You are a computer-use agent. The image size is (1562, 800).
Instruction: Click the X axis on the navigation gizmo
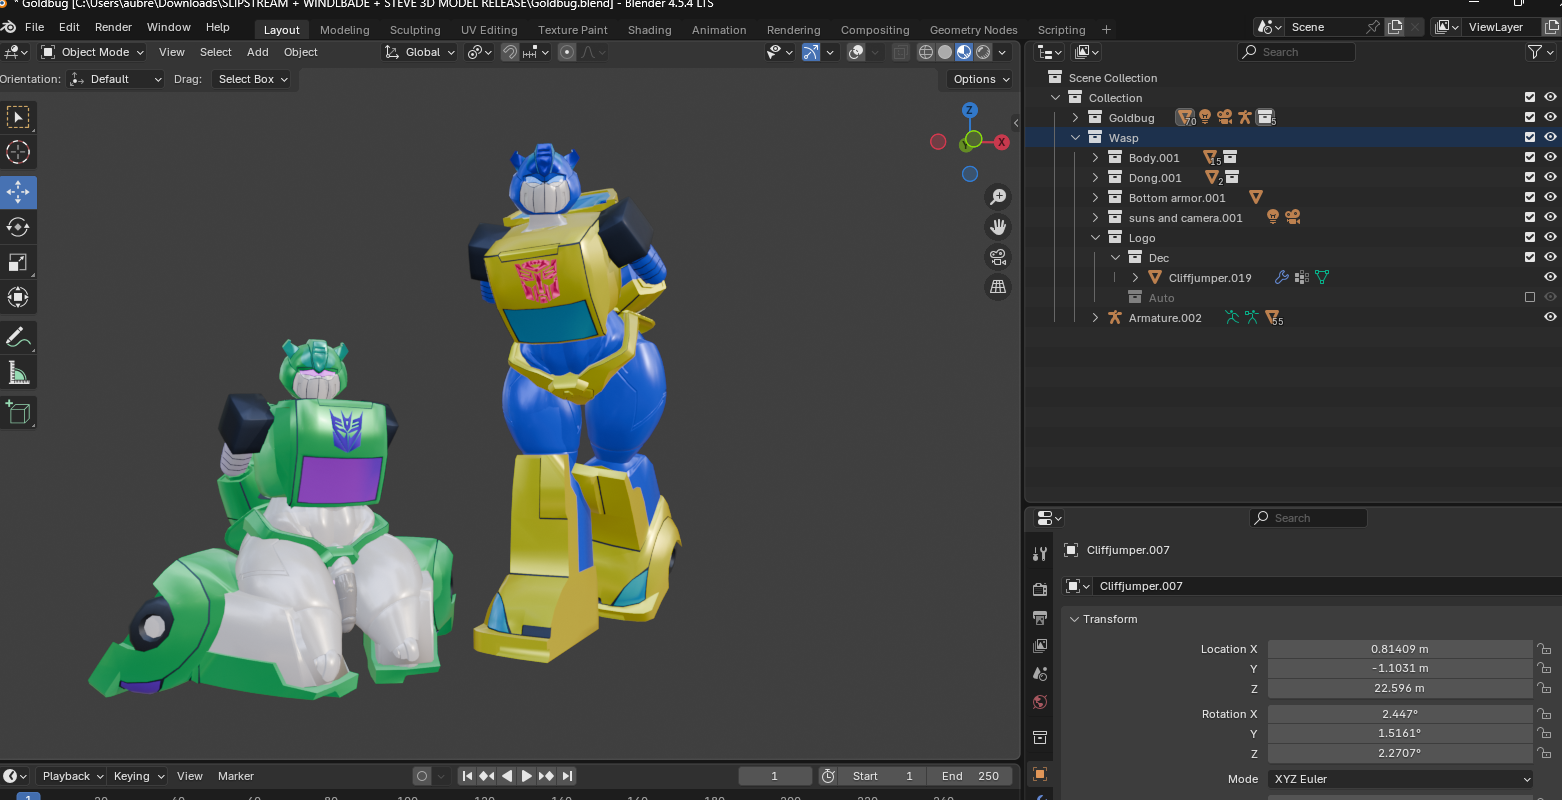coord(1001,142)
